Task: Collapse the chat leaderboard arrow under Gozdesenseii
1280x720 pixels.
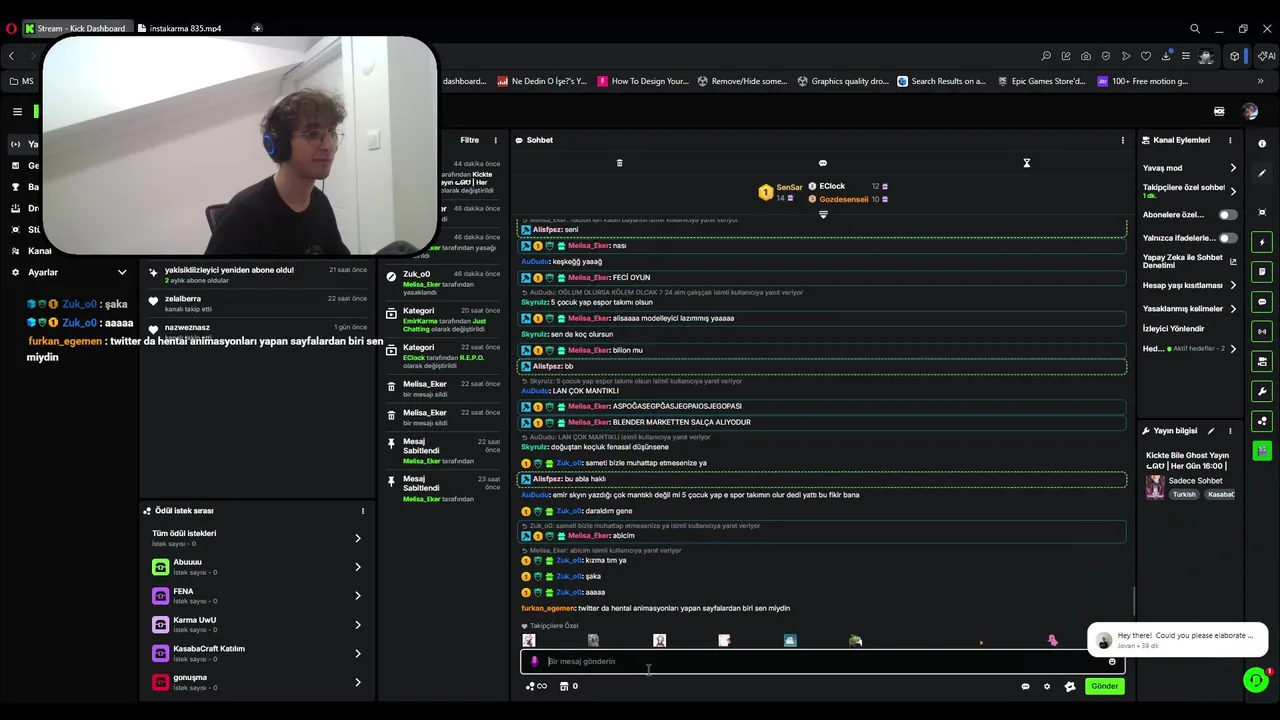Action: tap(823, 214)
